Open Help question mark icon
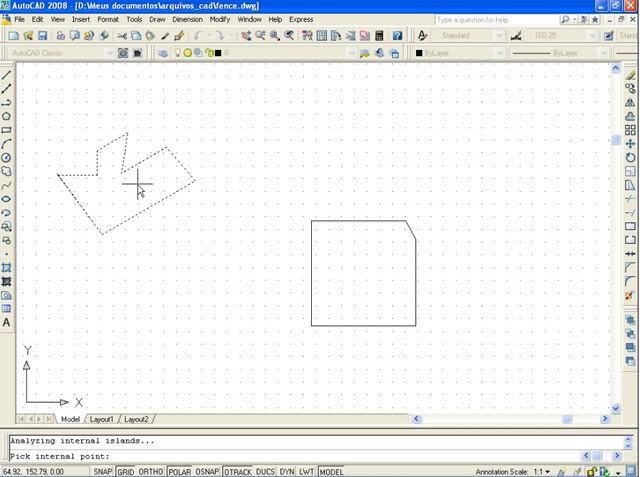This screenshot has height=477, width=640. pos(397,36)
